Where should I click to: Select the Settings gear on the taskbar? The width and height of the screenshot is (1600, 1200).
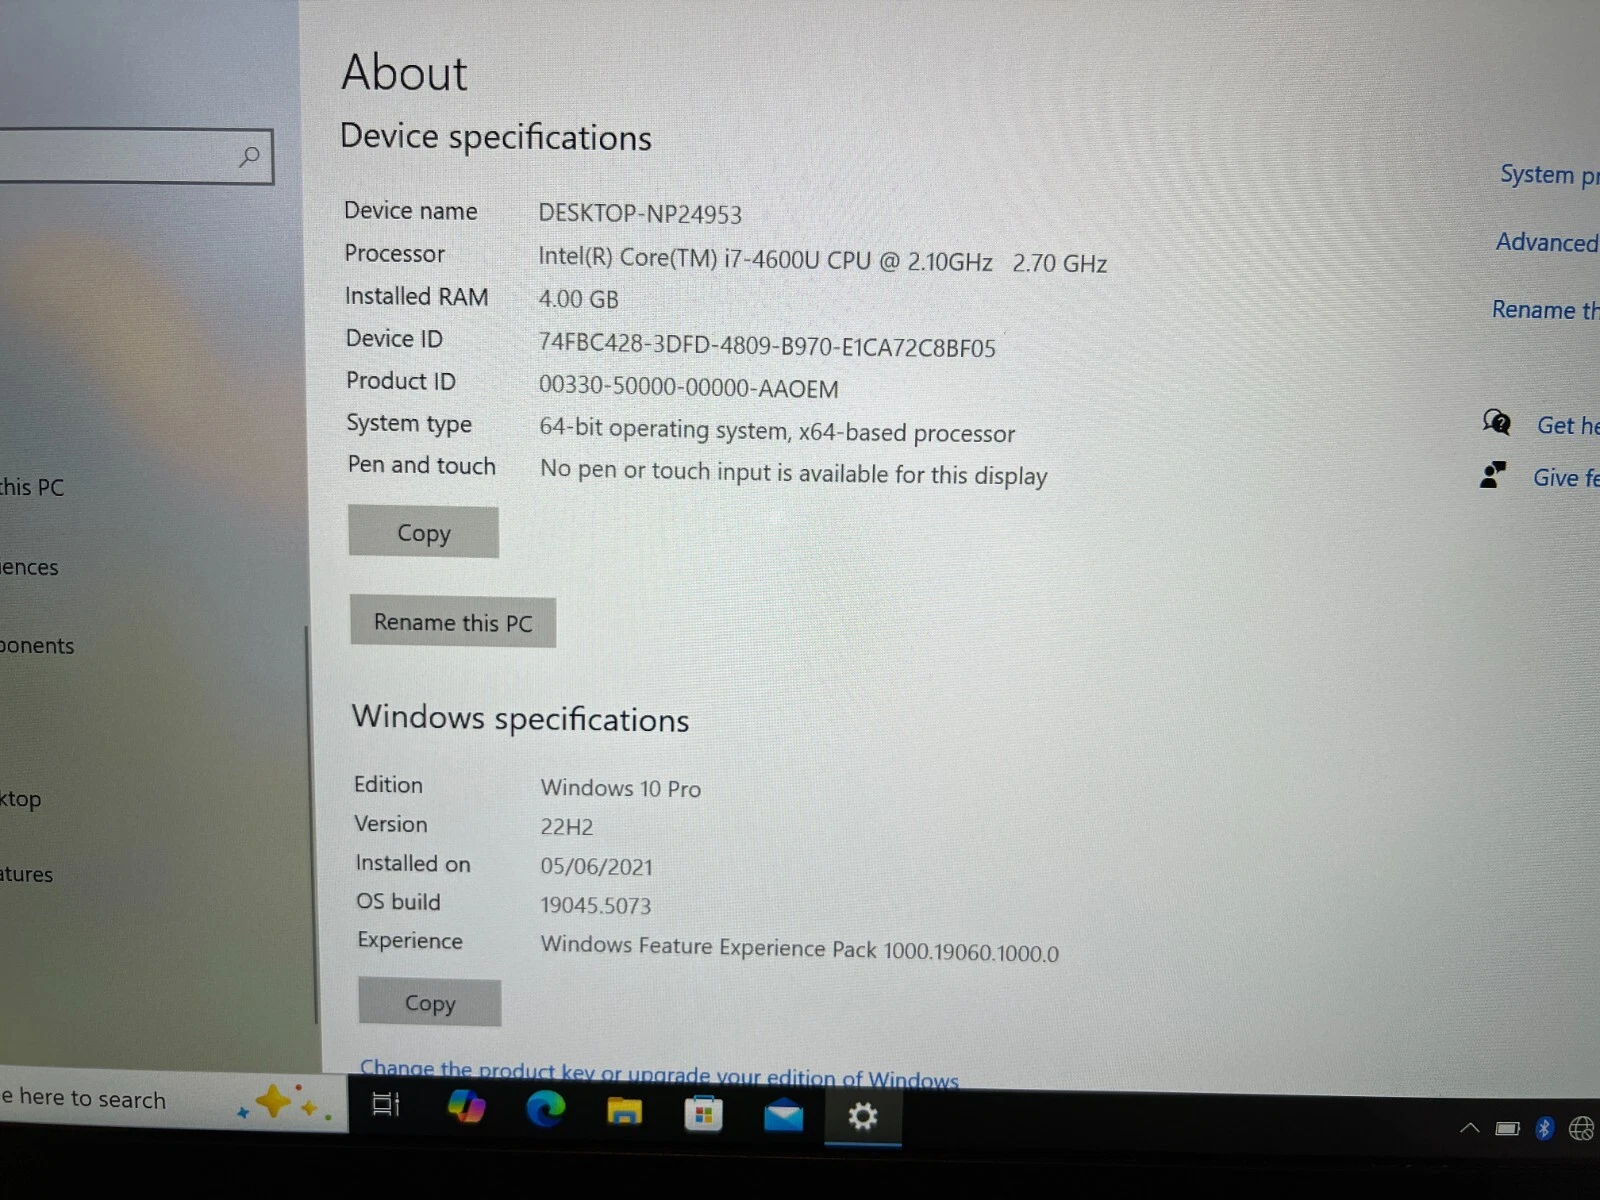coord(862,1116)
